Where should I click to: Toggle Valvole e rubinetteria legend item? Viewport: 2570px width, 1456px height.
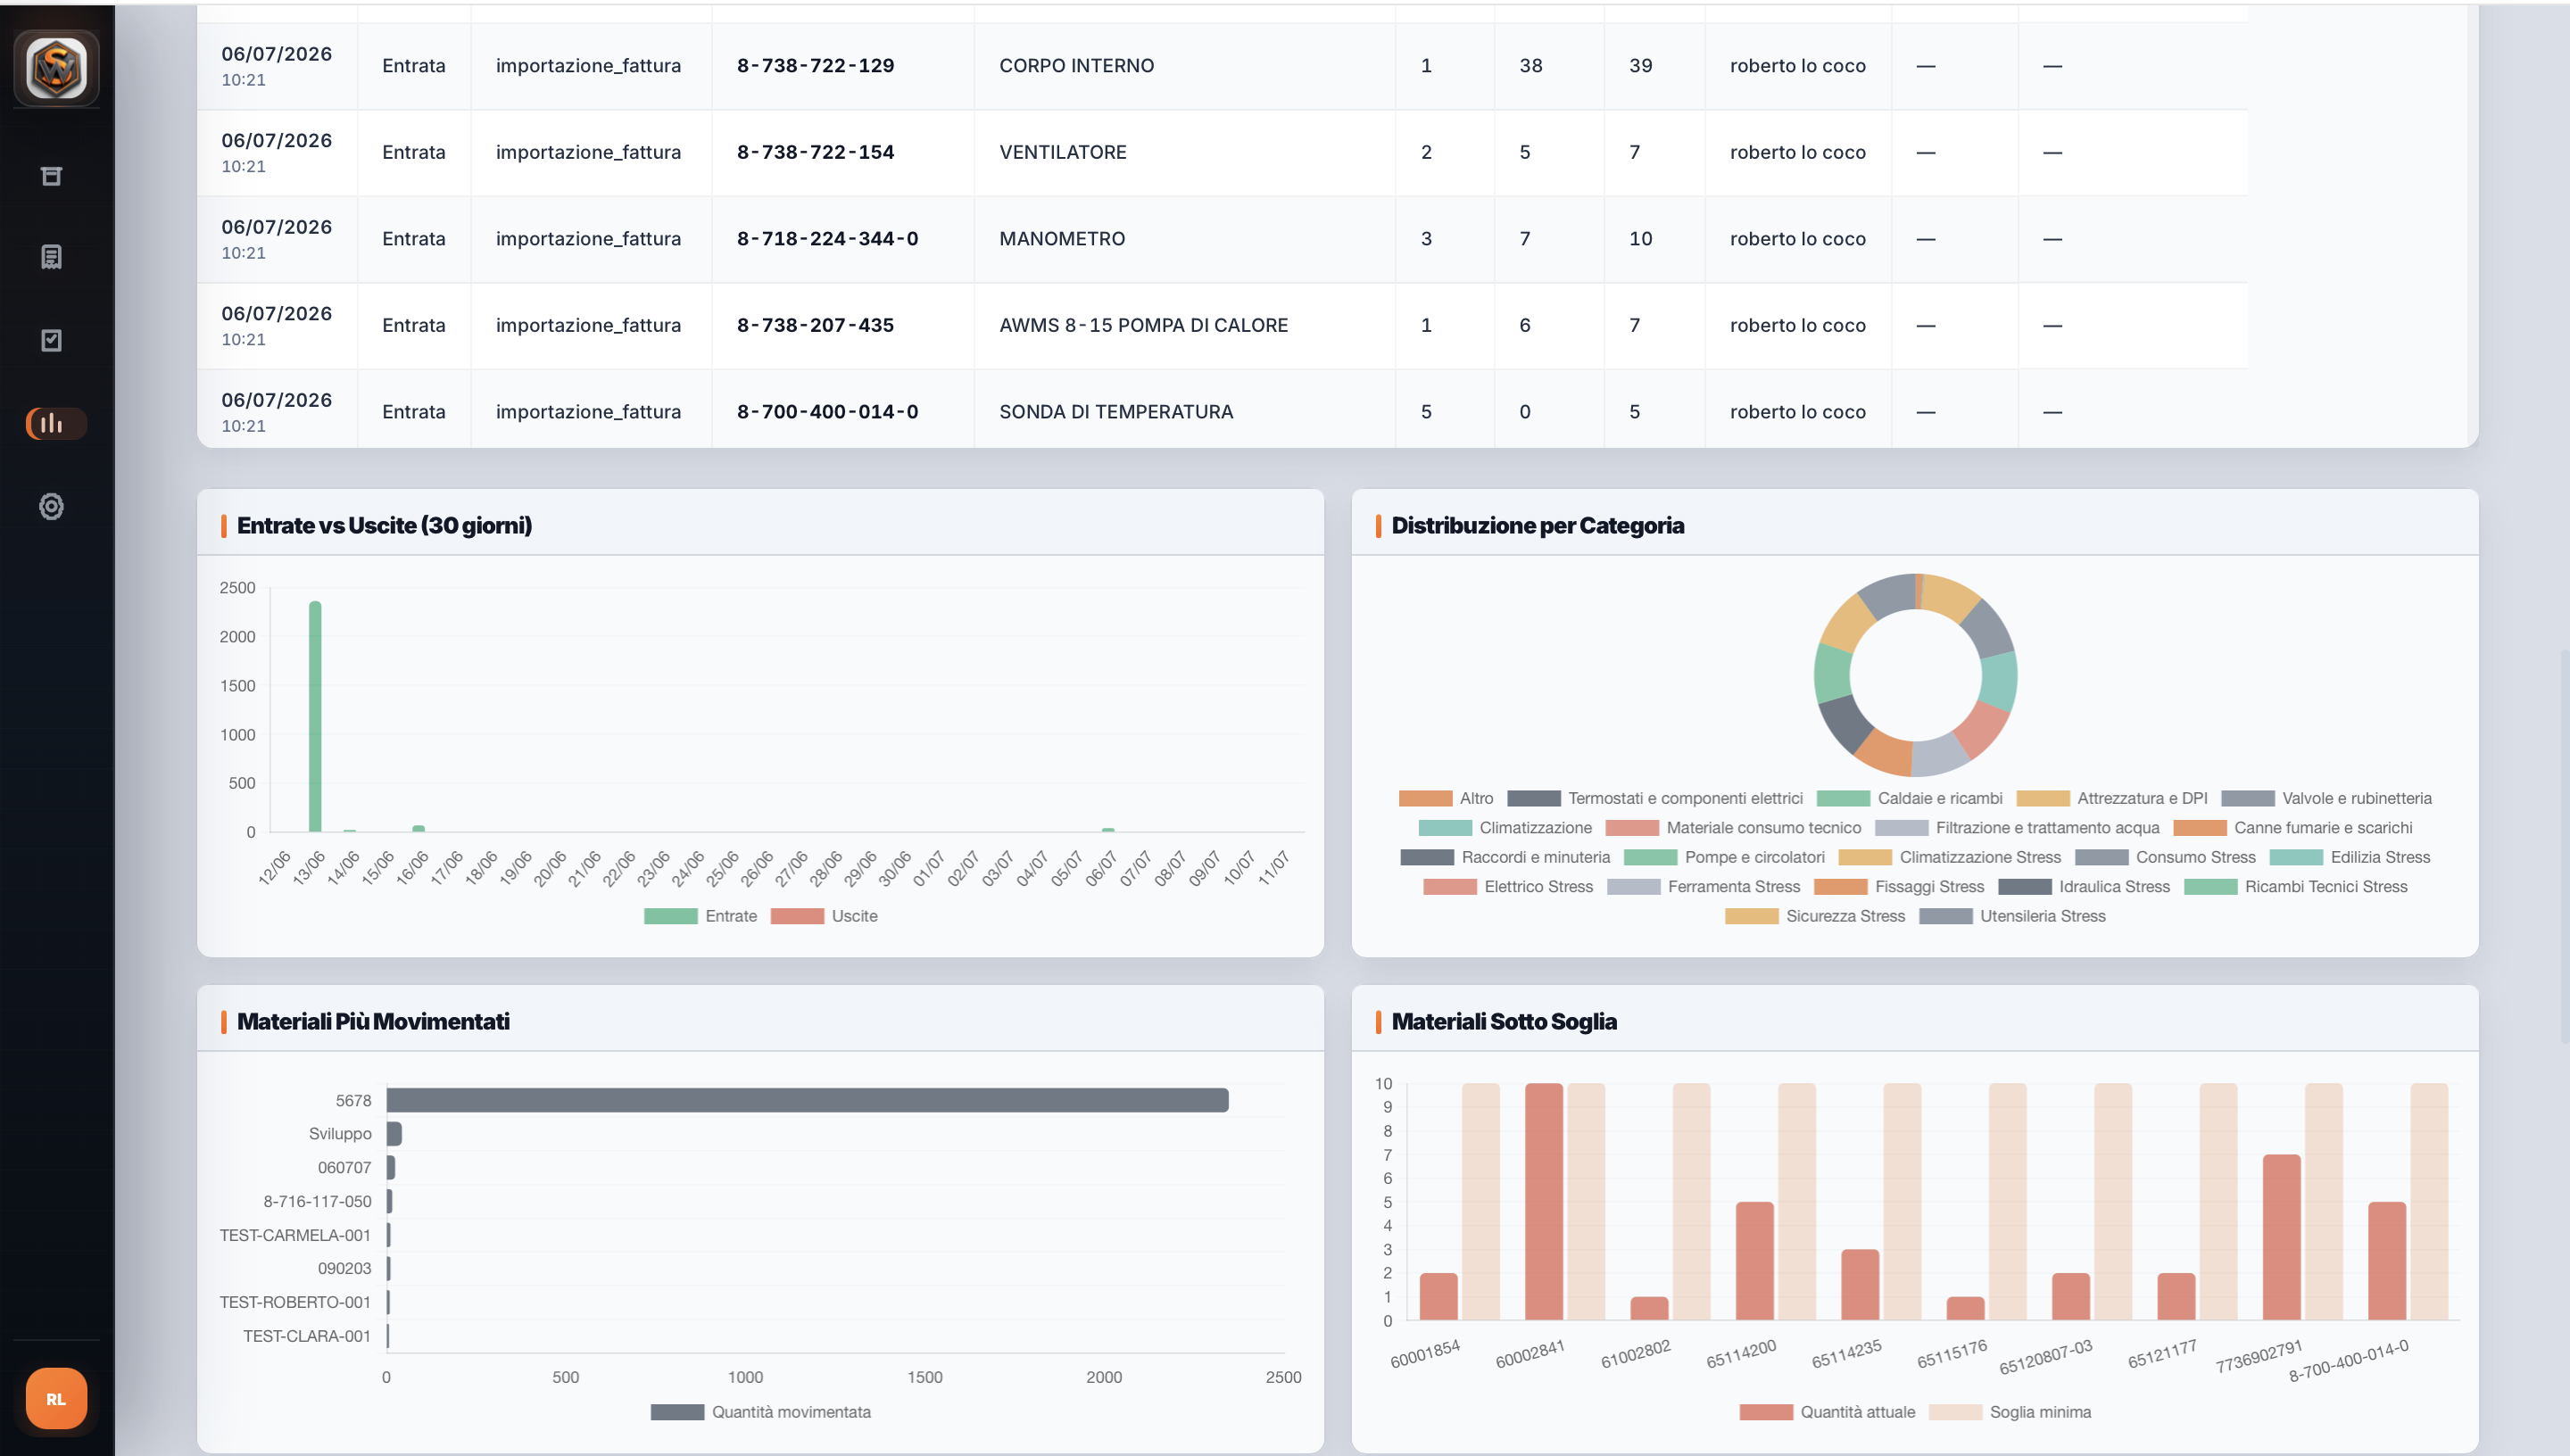(x=2326, y=798)
